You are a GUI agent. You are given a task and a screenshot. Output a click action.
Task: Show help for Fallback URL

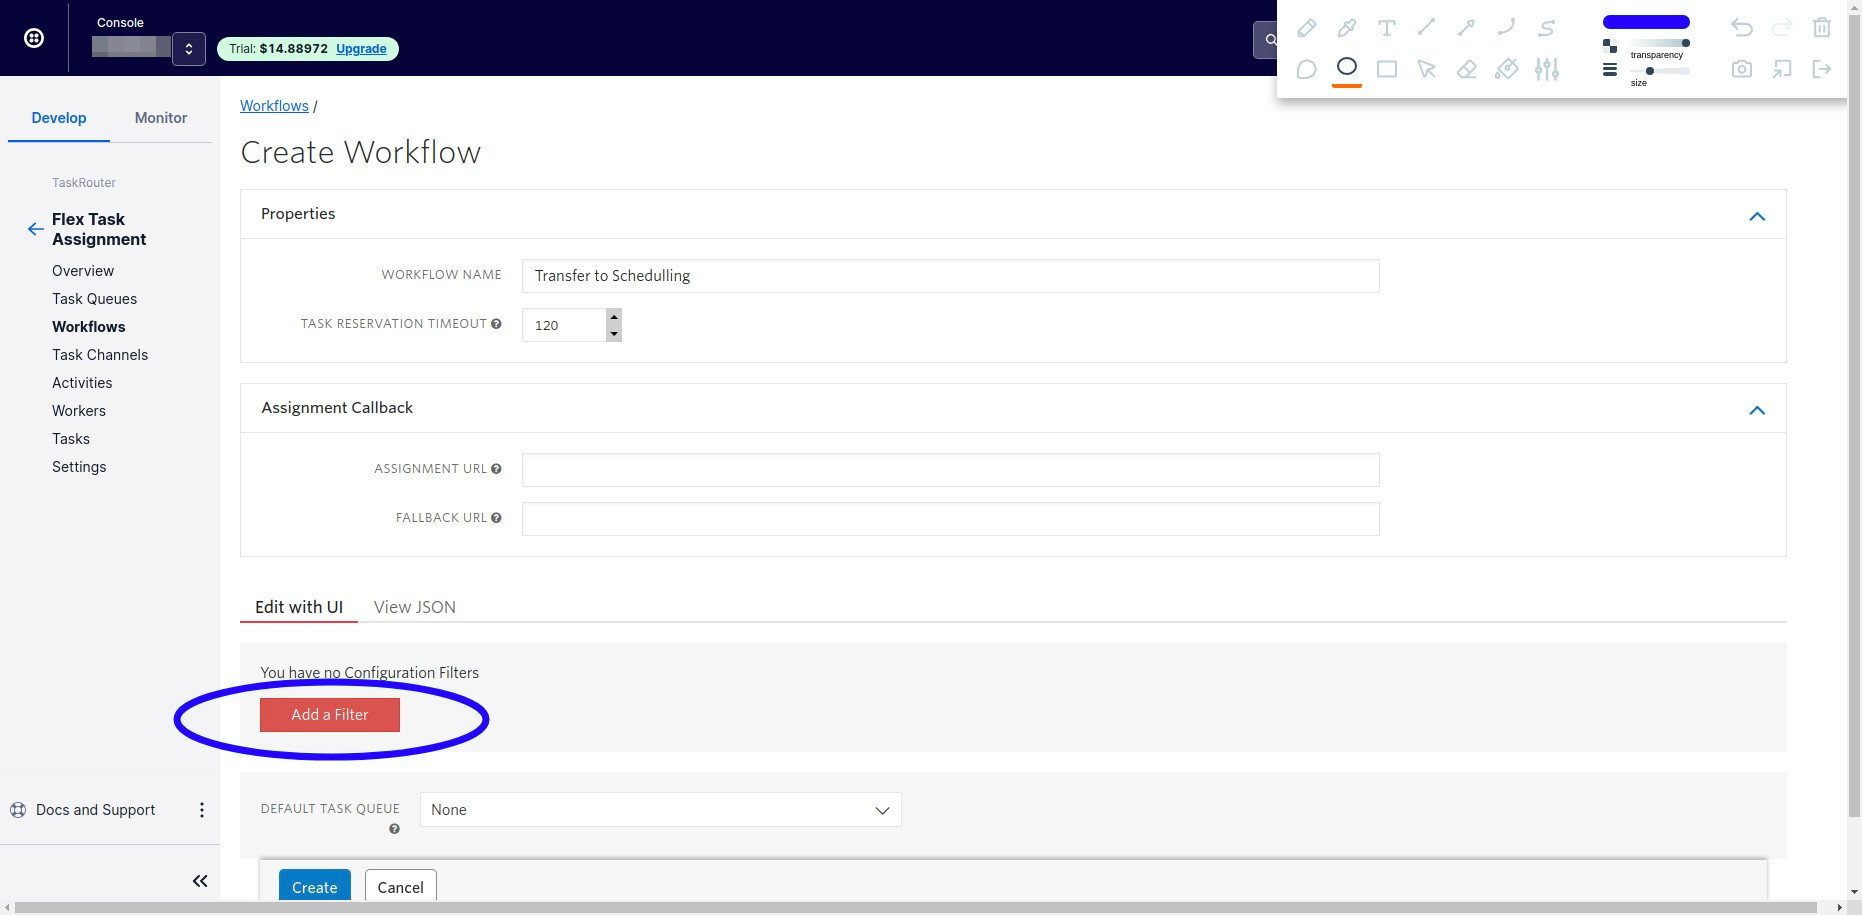click(496, 518)
